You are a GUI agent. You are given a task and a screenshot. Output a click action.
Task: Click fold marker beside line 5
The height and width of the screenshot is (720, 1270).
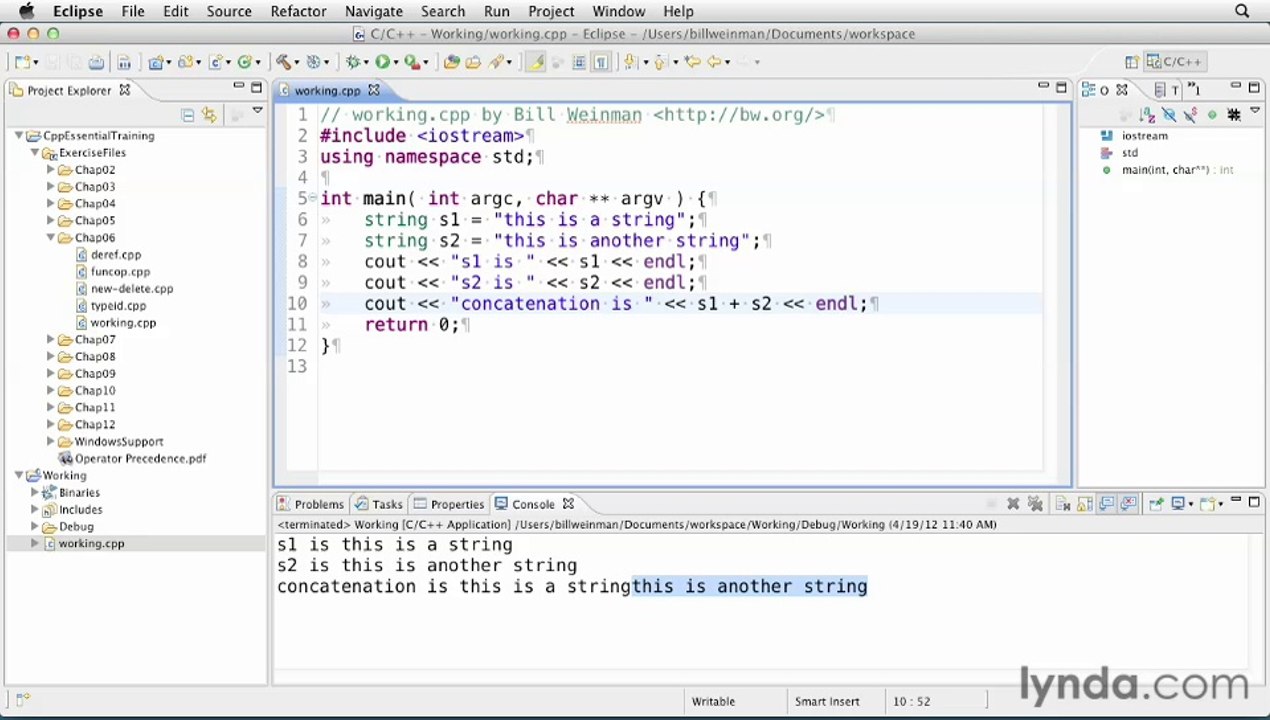coord(313,198)
